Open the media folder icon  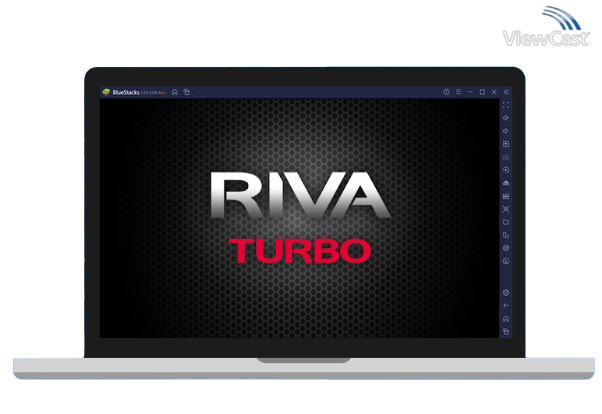506,222
